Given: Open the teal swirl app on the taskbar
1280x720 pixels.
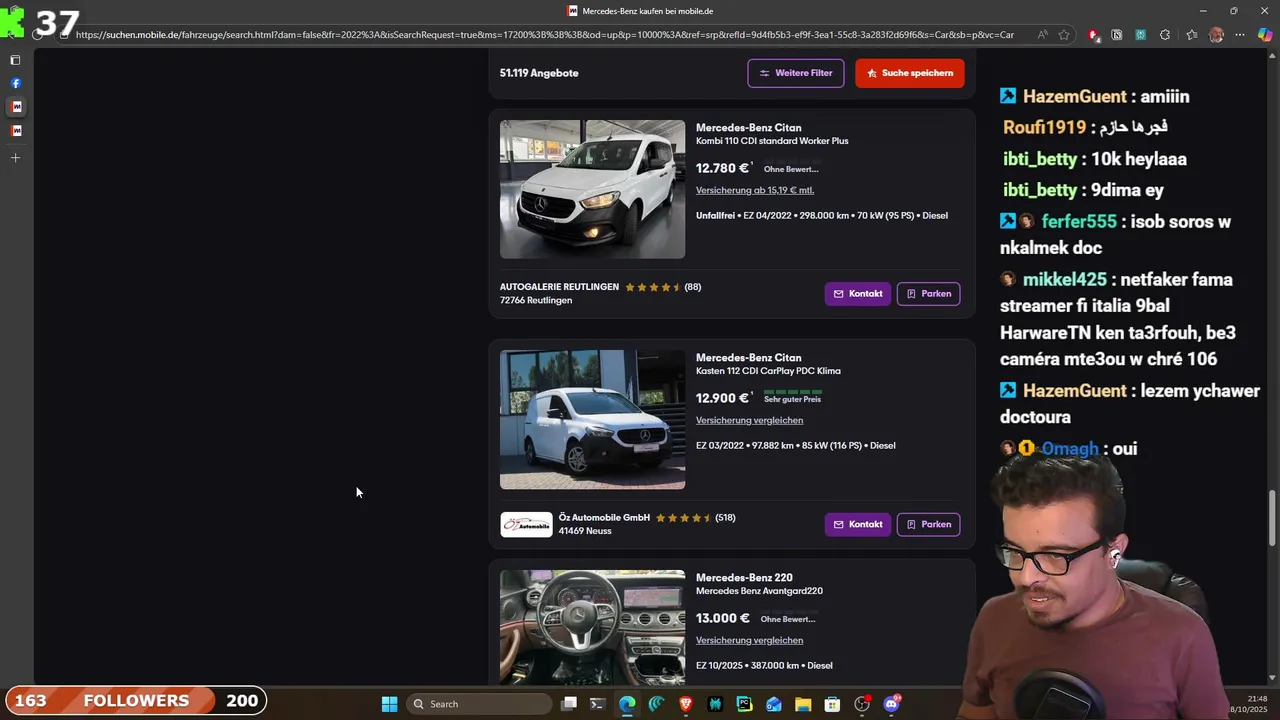Looking at the screenshot, I should coord(656,704).
